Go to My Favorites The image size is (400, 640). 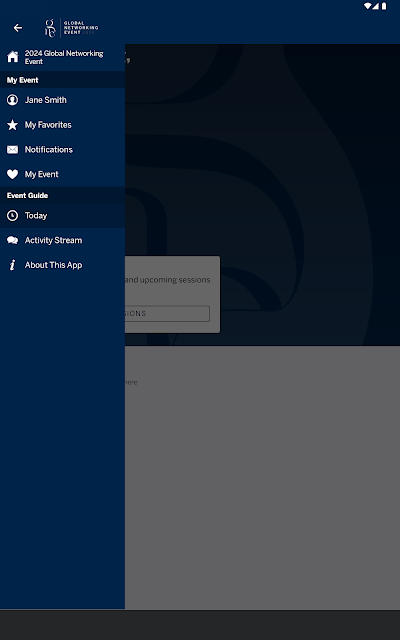point(62,125)
